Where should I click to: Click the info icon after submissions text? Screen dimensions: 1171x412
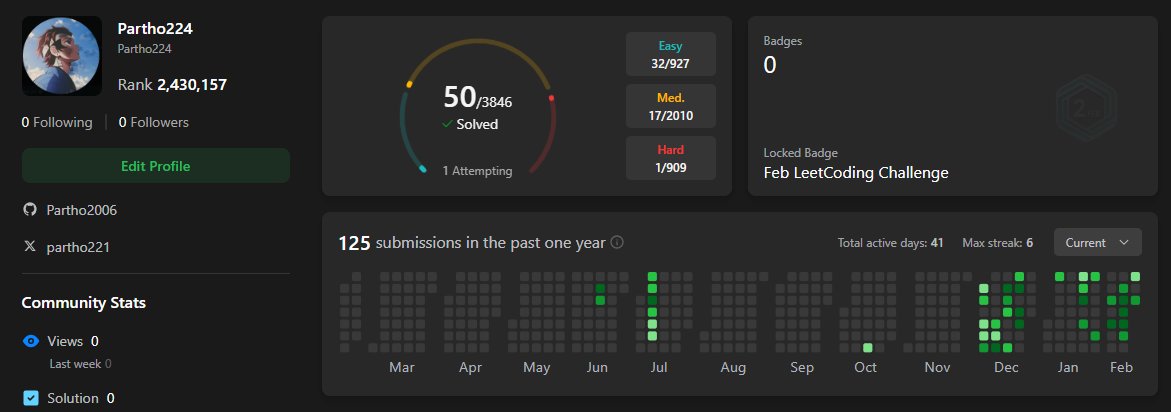[x=617, y=243]
